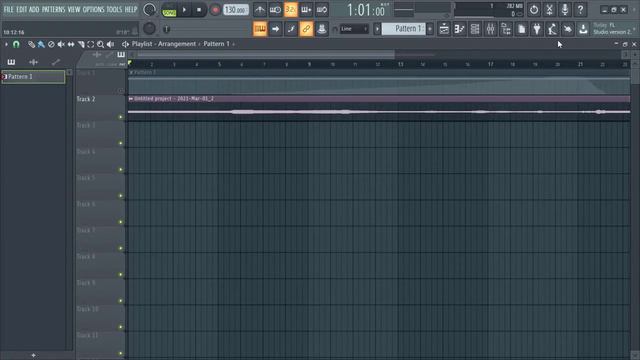This screenshot has width=640, height=360.
Task: Open the playlist options arrow menu
Action: click(6, 44)
